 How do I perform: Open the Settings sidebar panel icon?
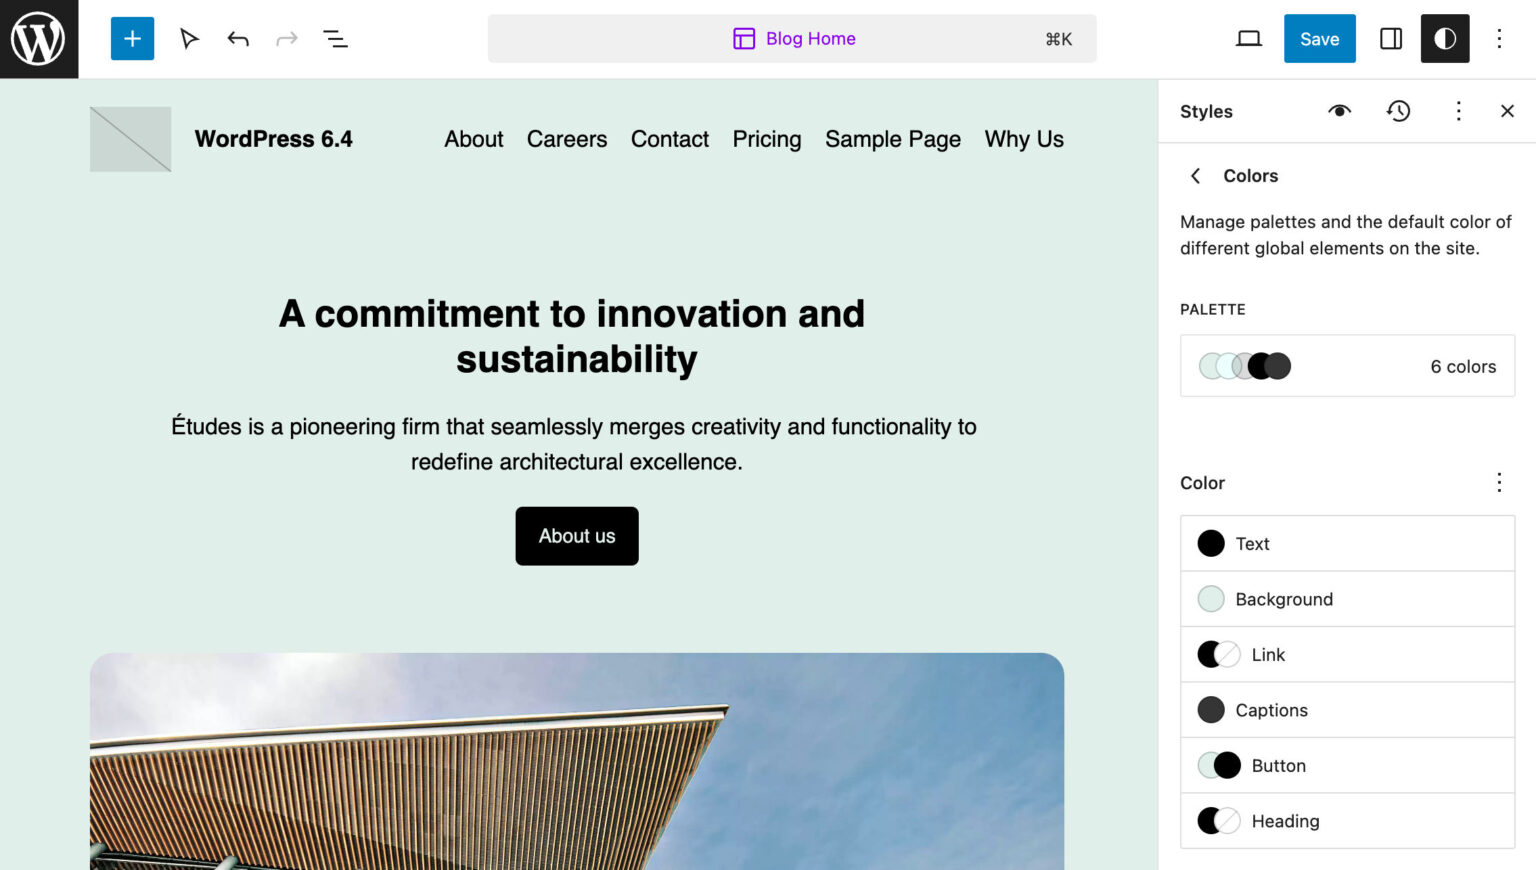(x=1390, y=39)
